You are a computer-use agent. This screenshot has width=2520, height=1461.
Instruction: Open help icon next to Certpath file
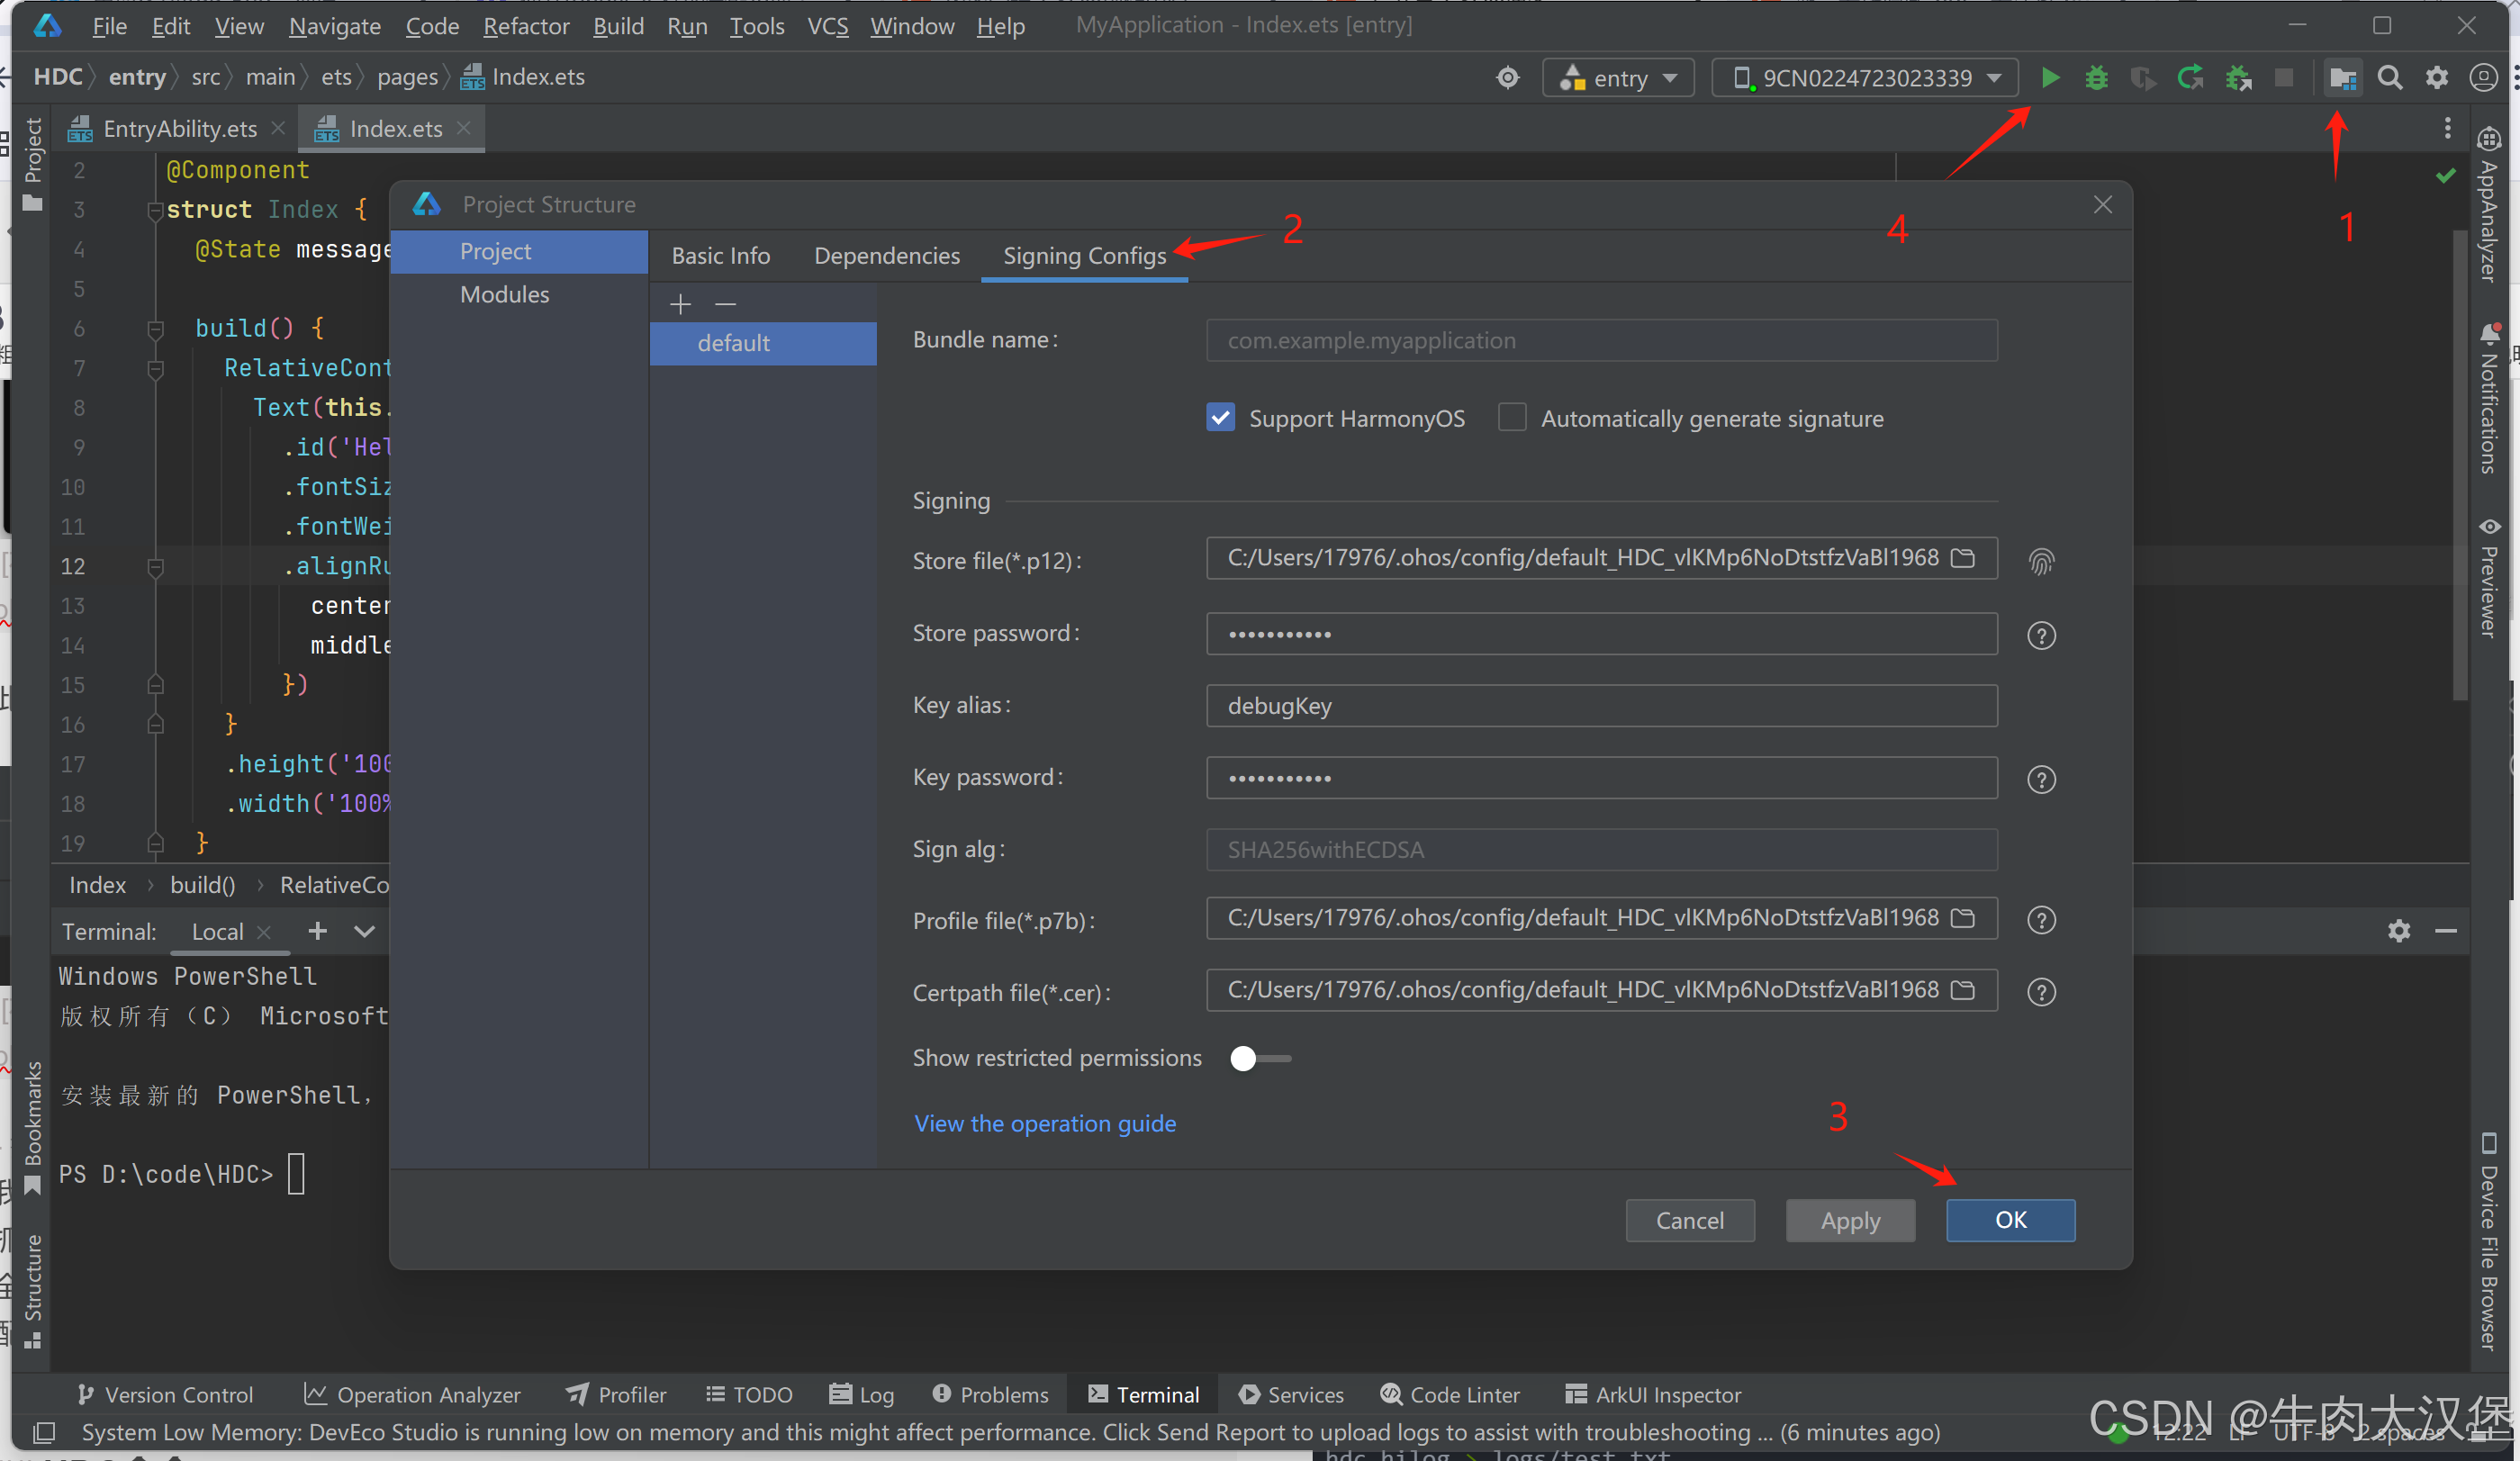(x=2041, y=992)
